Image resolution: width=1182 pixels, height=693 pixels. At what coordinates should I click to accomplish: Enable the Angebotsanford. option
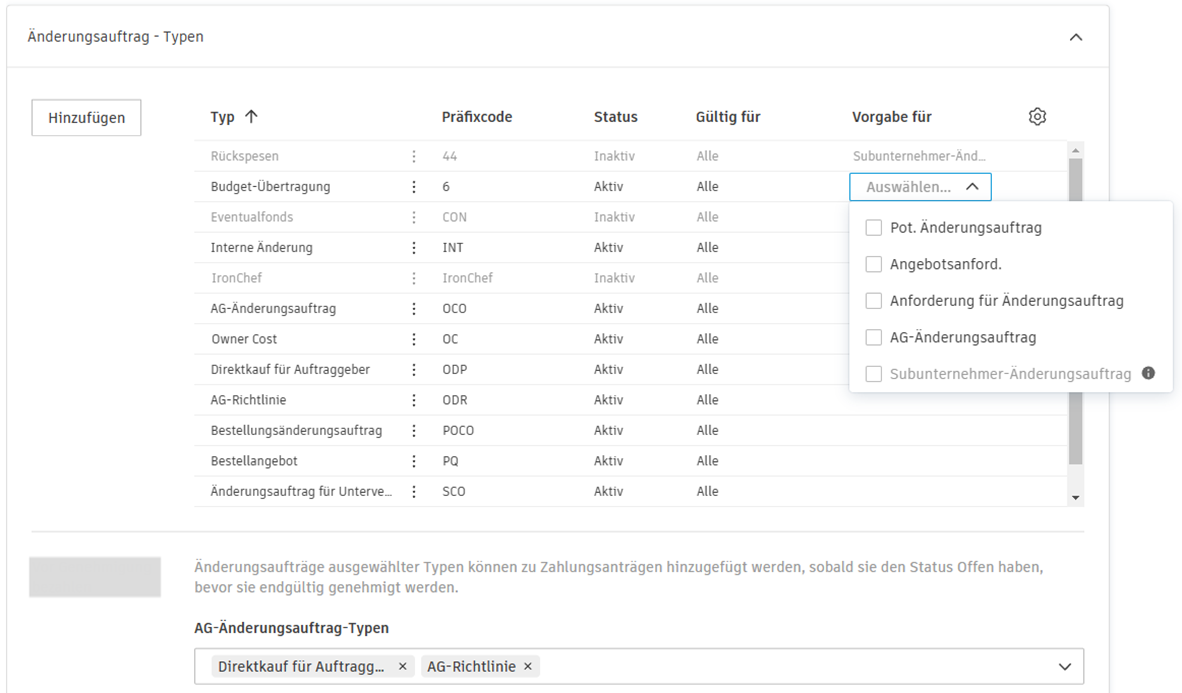(874, 264)
